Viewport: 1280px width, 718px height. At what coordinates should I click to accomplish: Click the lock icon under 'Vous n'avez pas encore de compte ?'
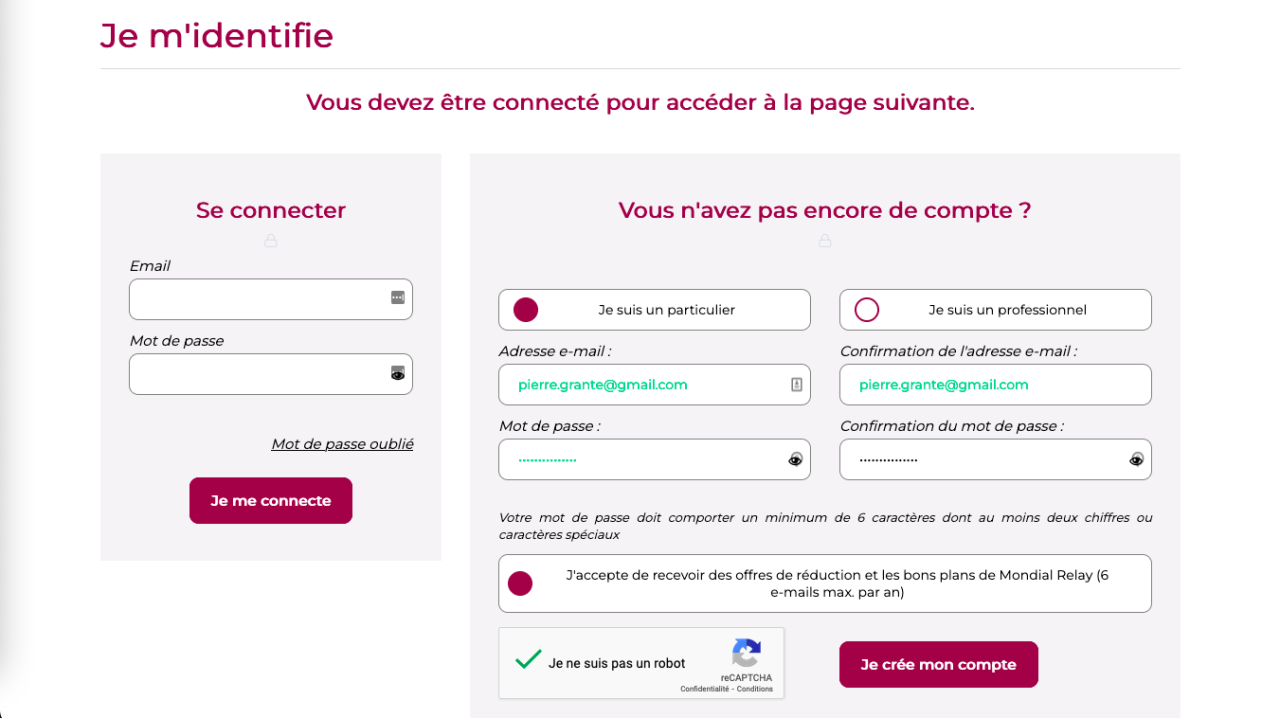[x=824, y=240]
